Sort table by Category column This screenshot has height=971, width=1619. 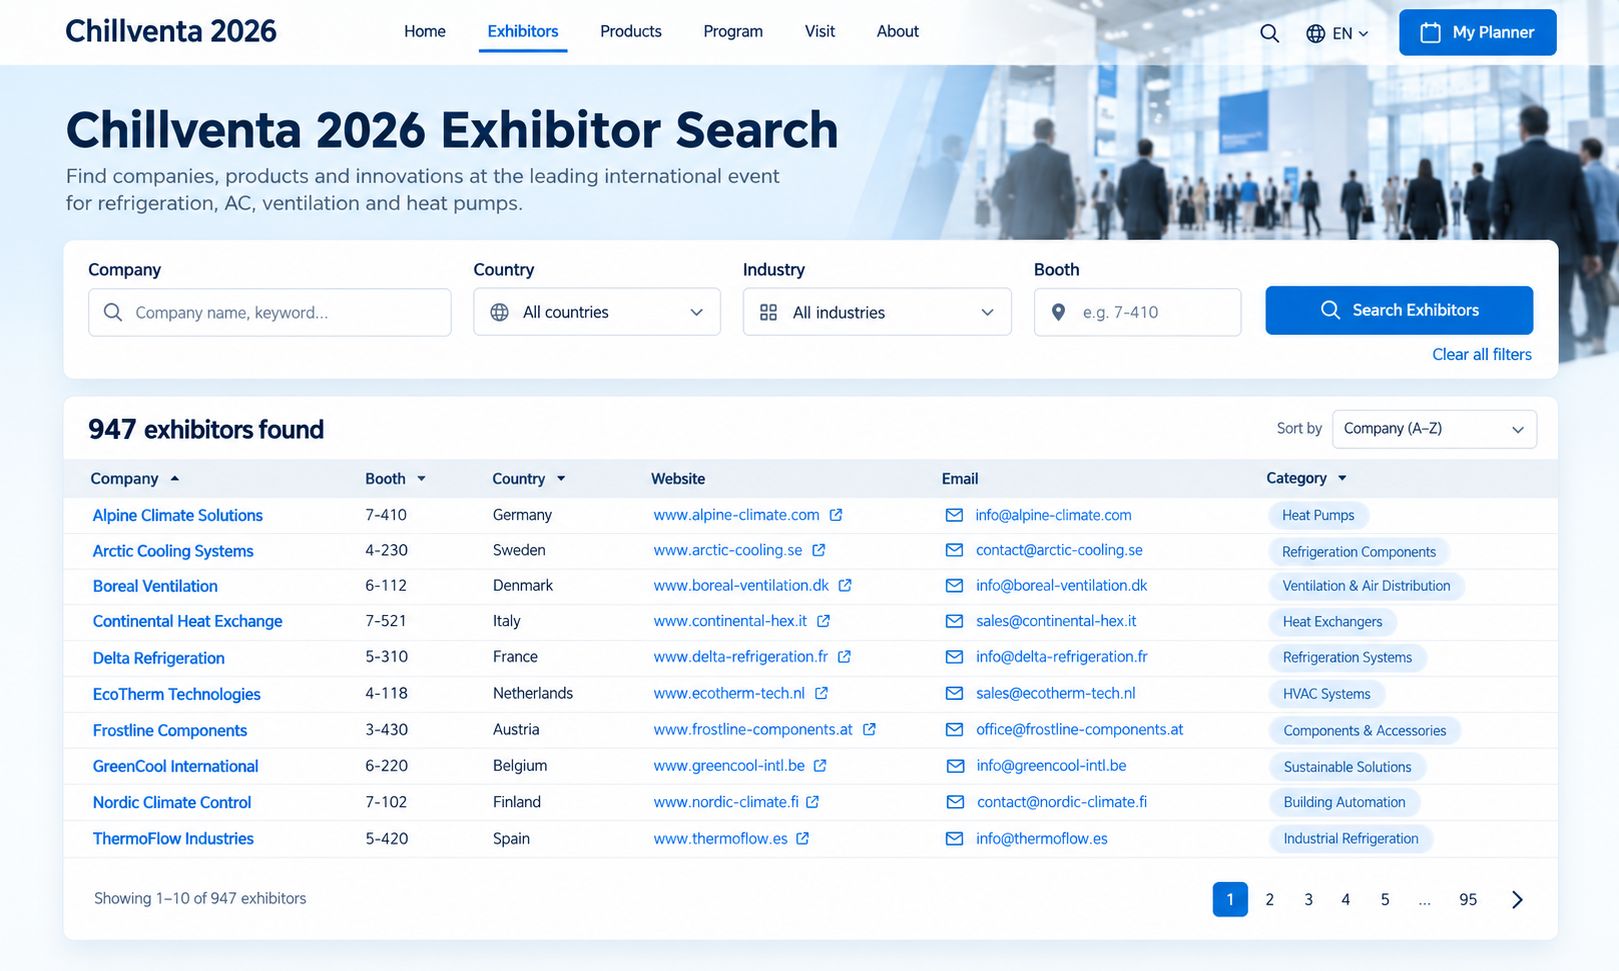pos(1306,478)
